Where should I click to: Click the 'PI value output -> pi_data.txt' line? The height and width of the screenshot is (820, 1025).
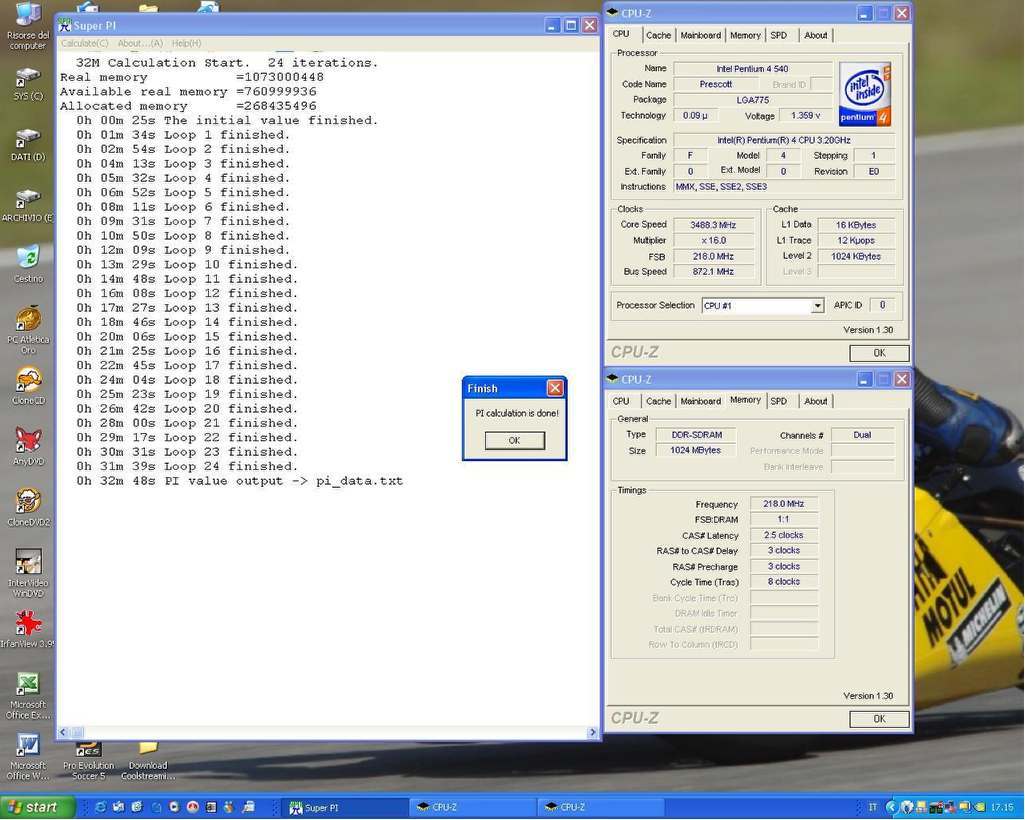[x=239, y=481]
